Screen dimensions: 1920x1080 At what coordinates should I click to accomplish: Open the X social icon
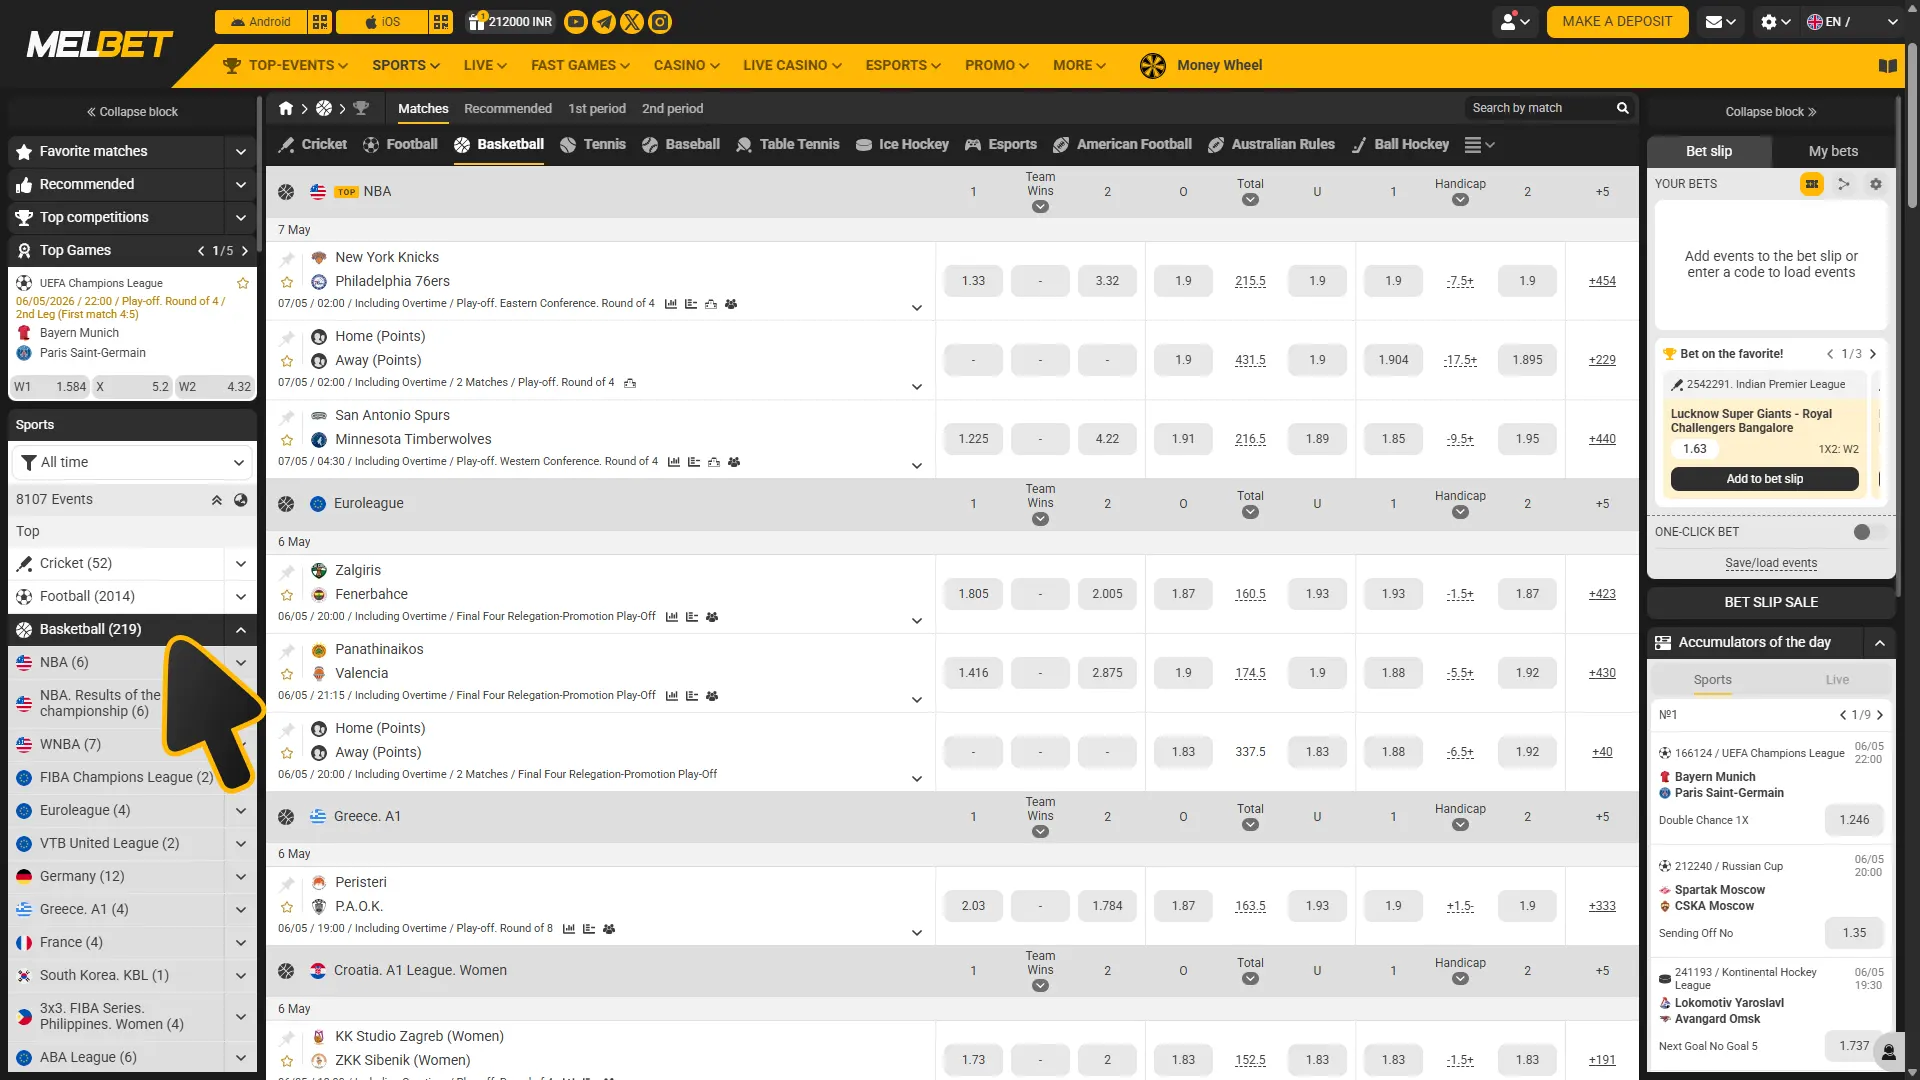pyautogui.click(x=632, y=22)
